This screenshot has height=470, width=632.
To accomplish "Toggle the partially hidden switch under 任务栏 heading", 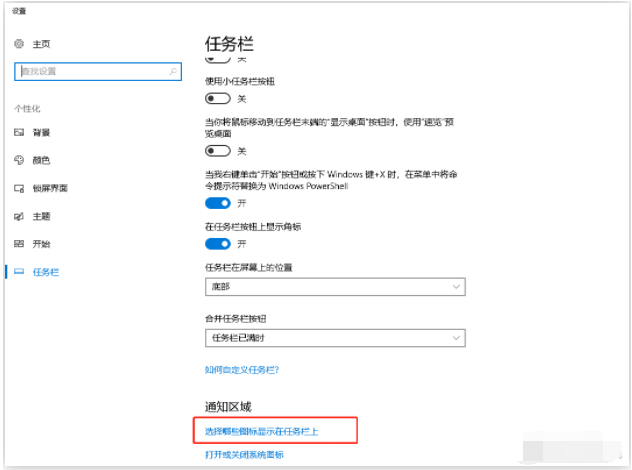I will [x=218, y=60].
